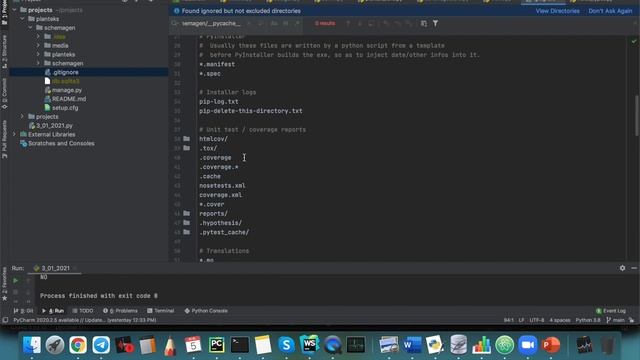Select the 3_01_2021 run tab
Screen dimensions: 640x360
tap(55, 268)
